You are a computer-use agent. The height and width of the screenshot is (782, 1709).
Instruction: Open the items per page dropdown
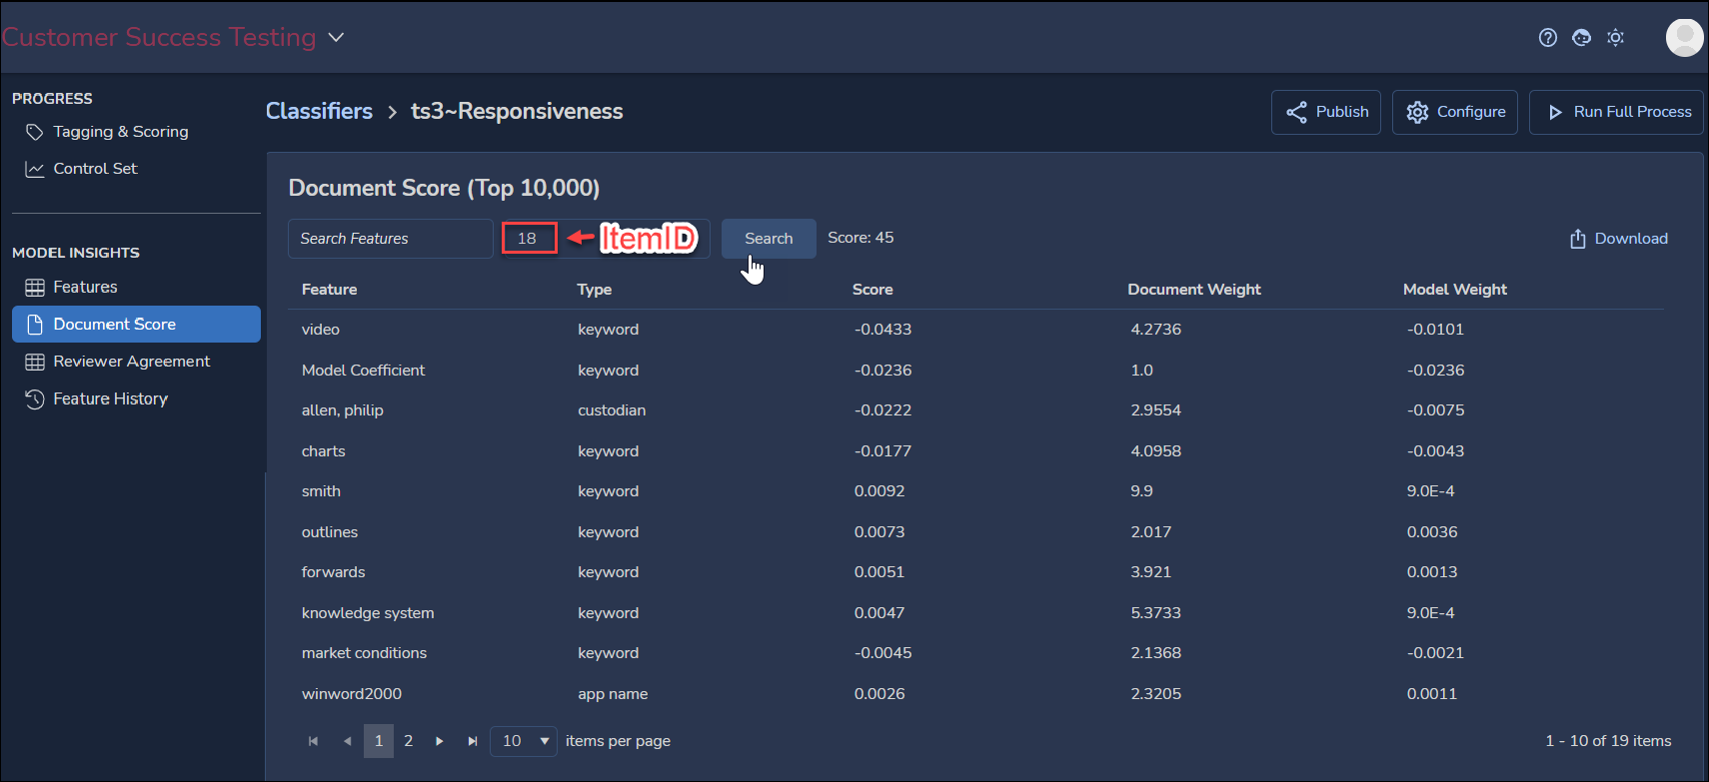524,741
